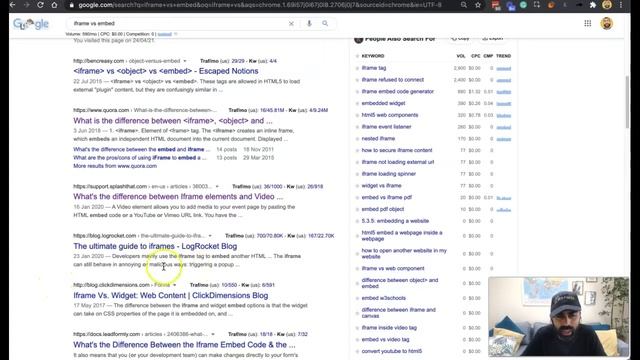Go back using the browser back arrow

click(x=12, y=5)
